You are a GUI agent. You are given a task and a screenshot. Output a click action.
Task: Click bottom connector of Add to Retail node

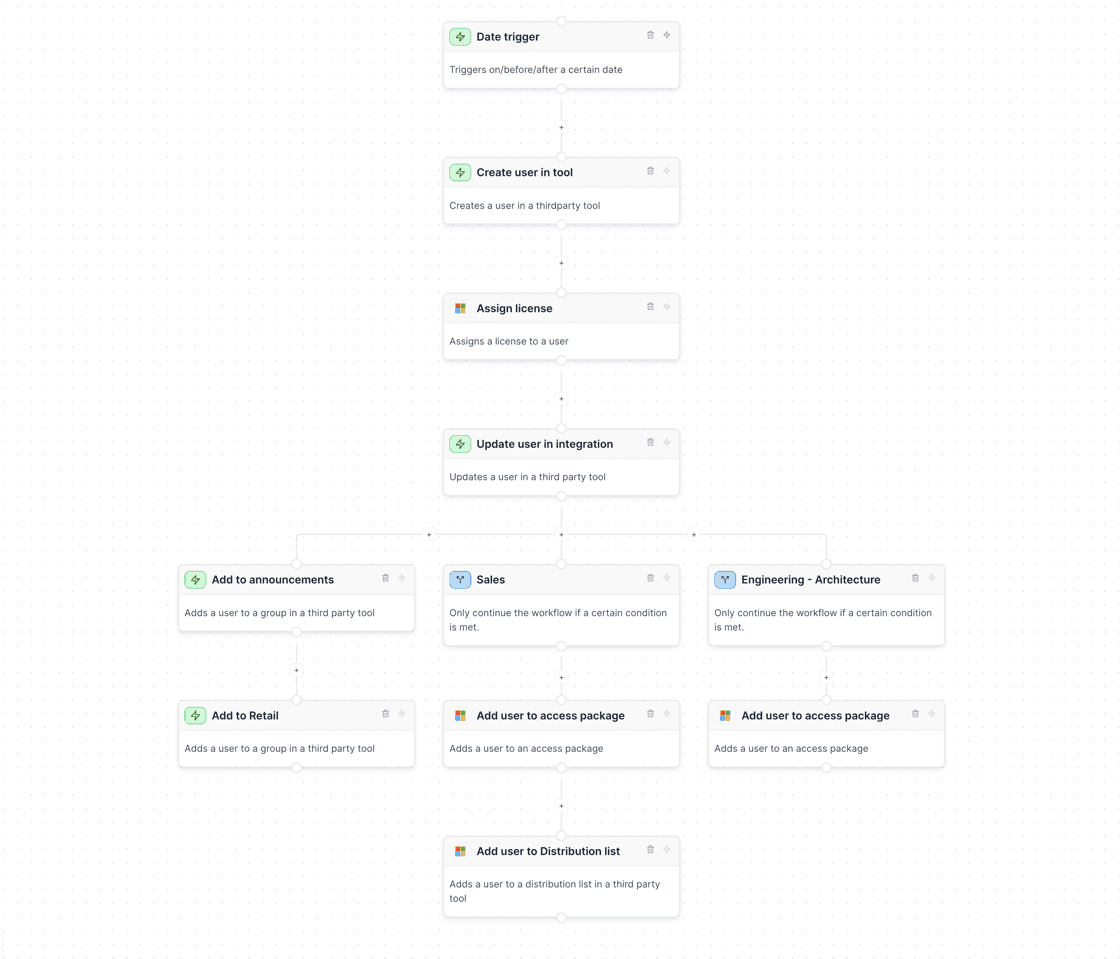tap(296, 768)
